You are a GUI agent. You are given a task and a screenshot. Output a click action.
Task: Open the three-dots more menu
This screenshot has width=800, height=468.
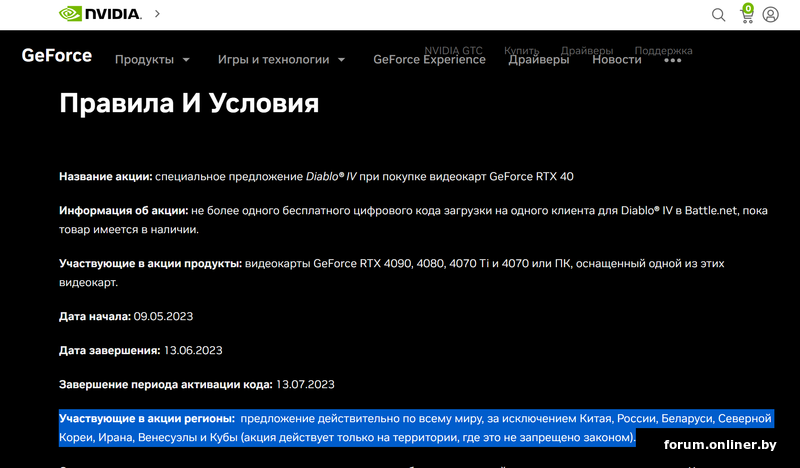672,60
